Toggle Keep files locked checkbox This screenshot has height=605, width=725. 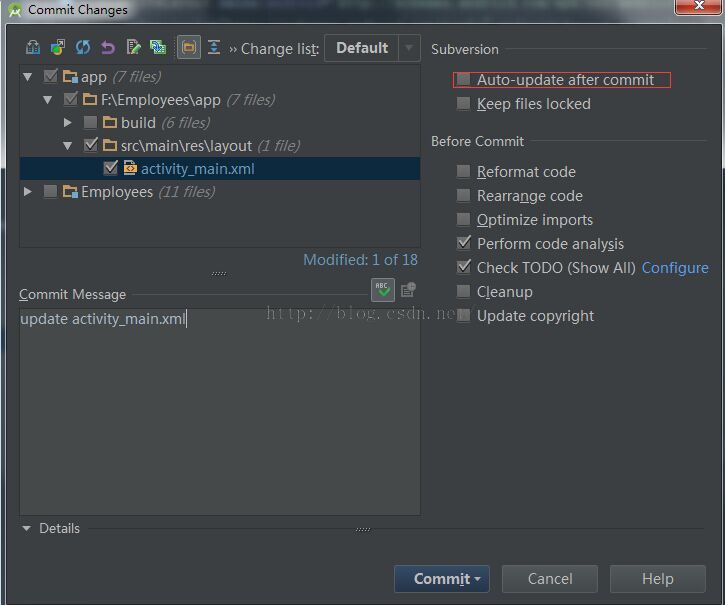[463, 103]
